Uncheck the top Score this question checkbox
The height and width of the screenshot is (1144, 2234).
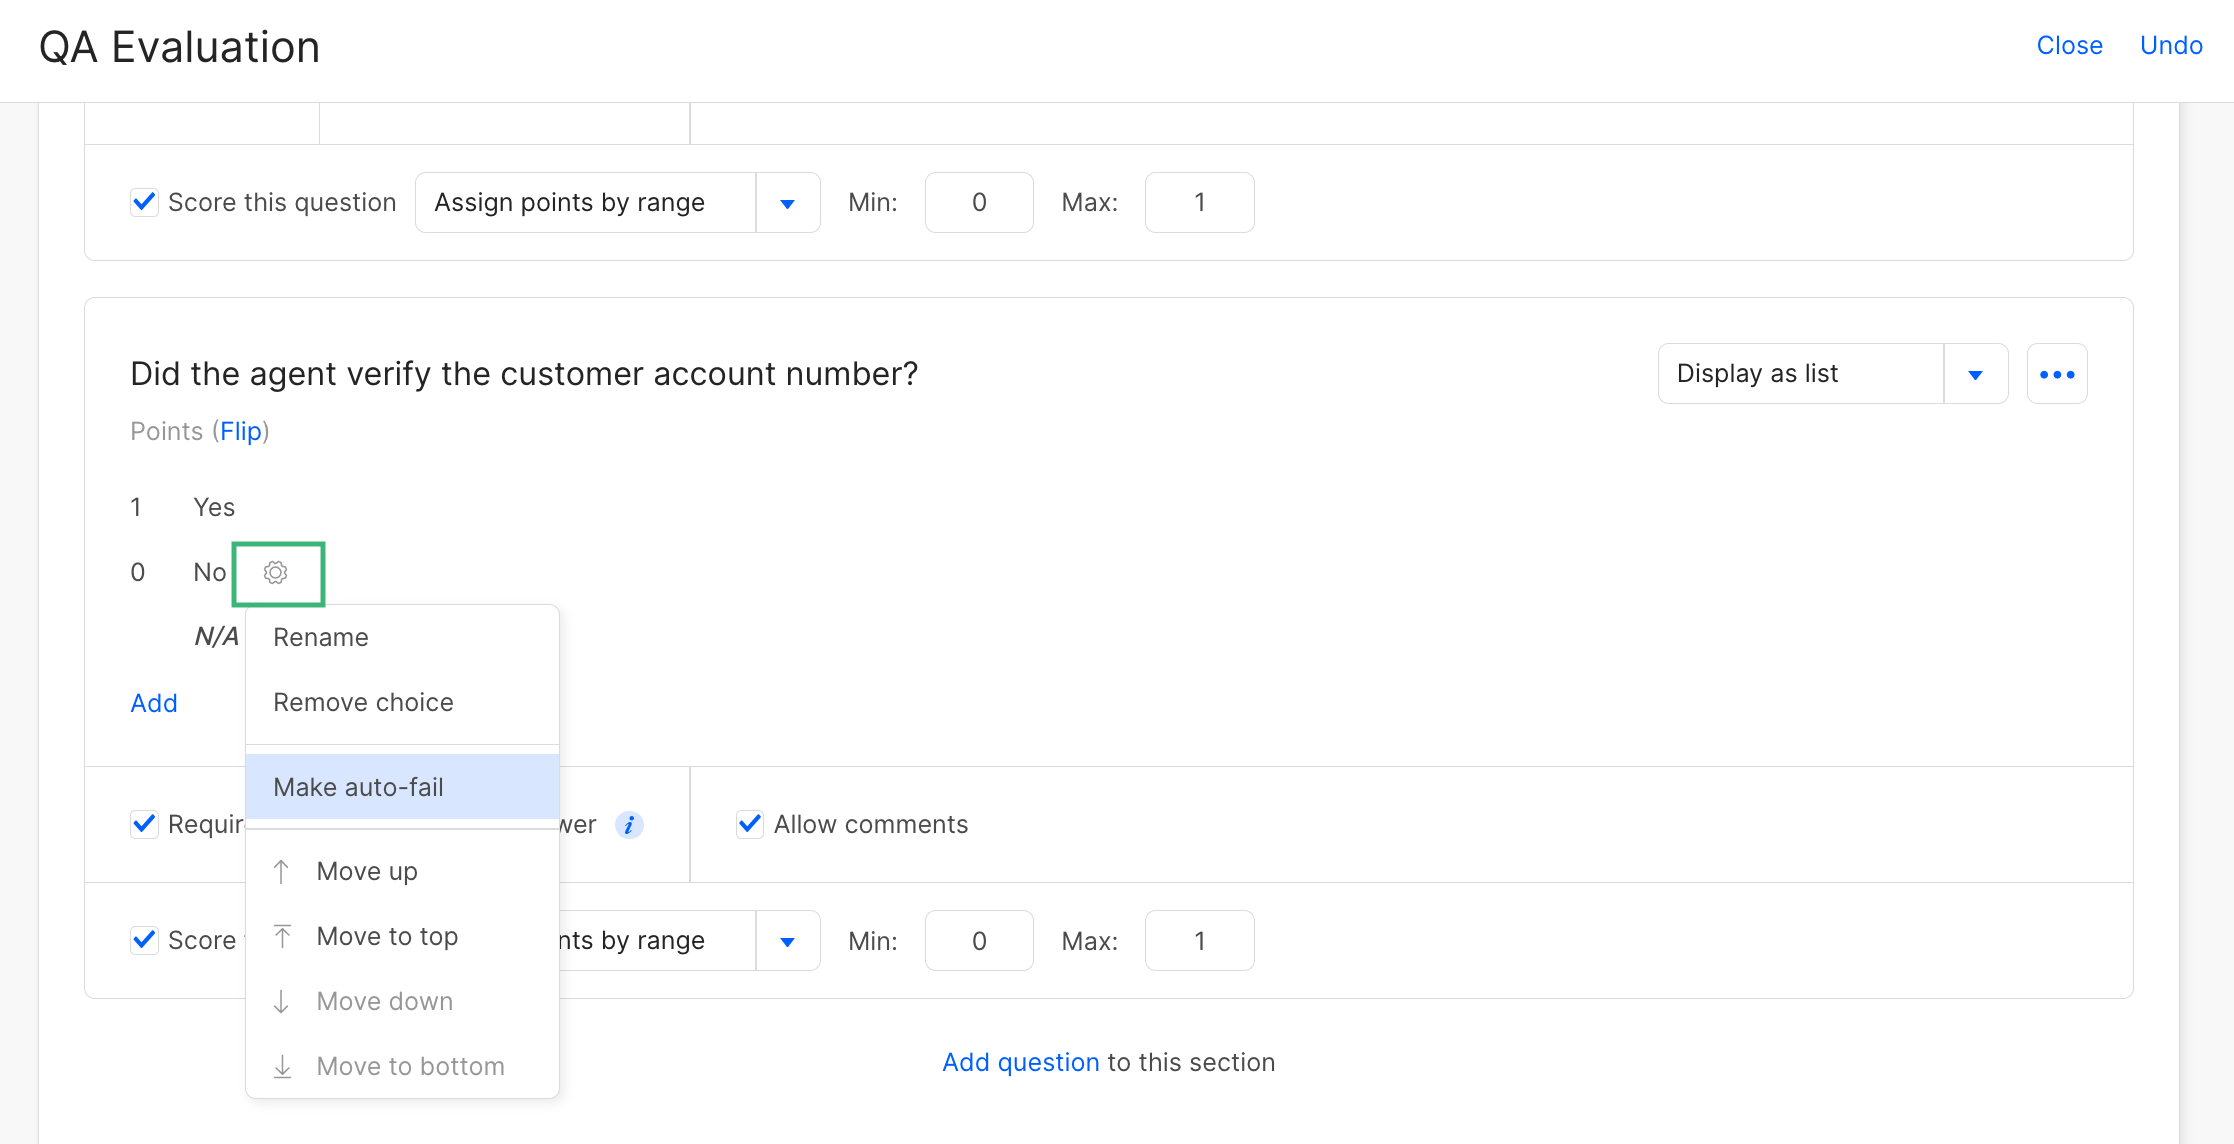coord(145,202)
